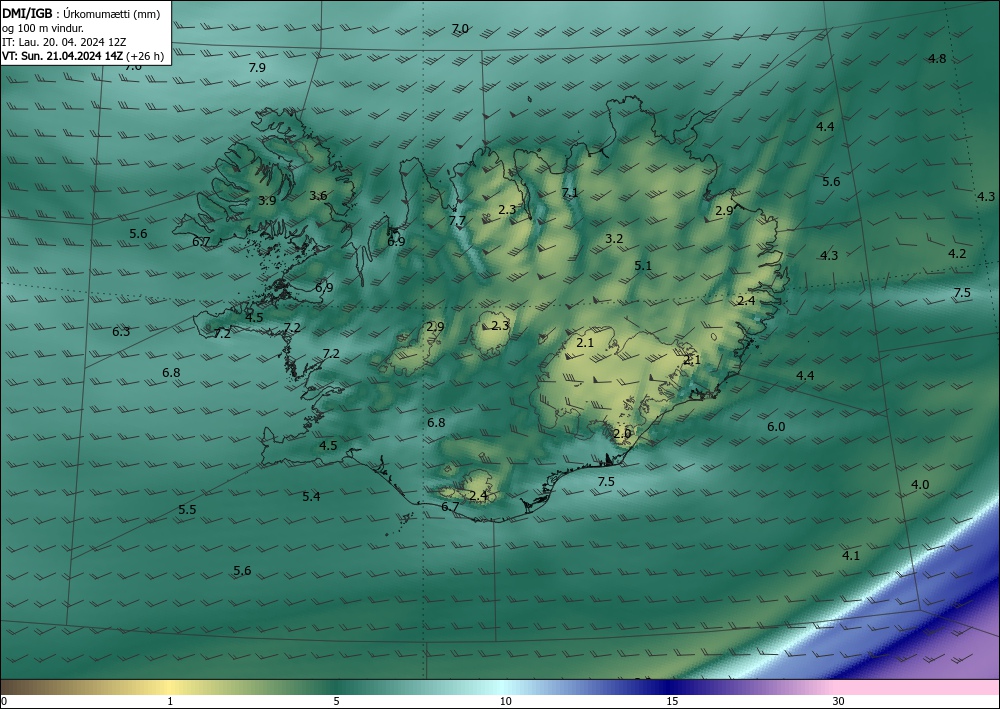Click the map value '6.0'
Viewport: 1000px width, 709px height.
pyautogui.click(x=776, y=427)
